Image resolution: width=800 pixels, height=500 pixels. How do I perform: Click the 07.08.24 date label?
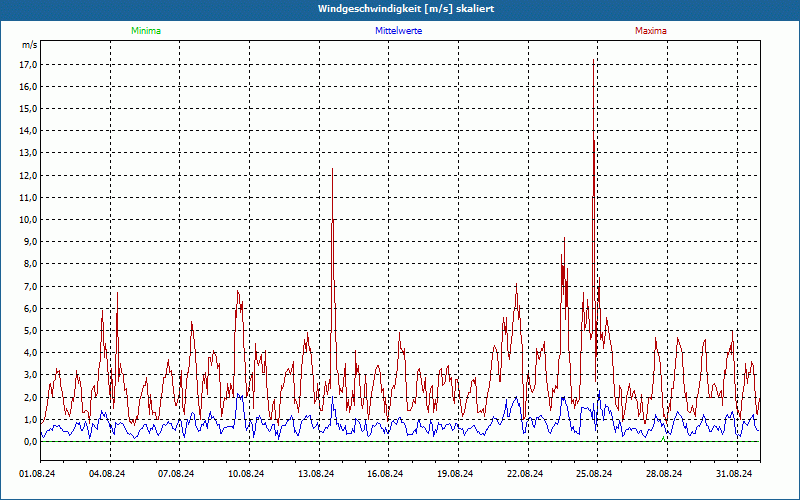176,474
